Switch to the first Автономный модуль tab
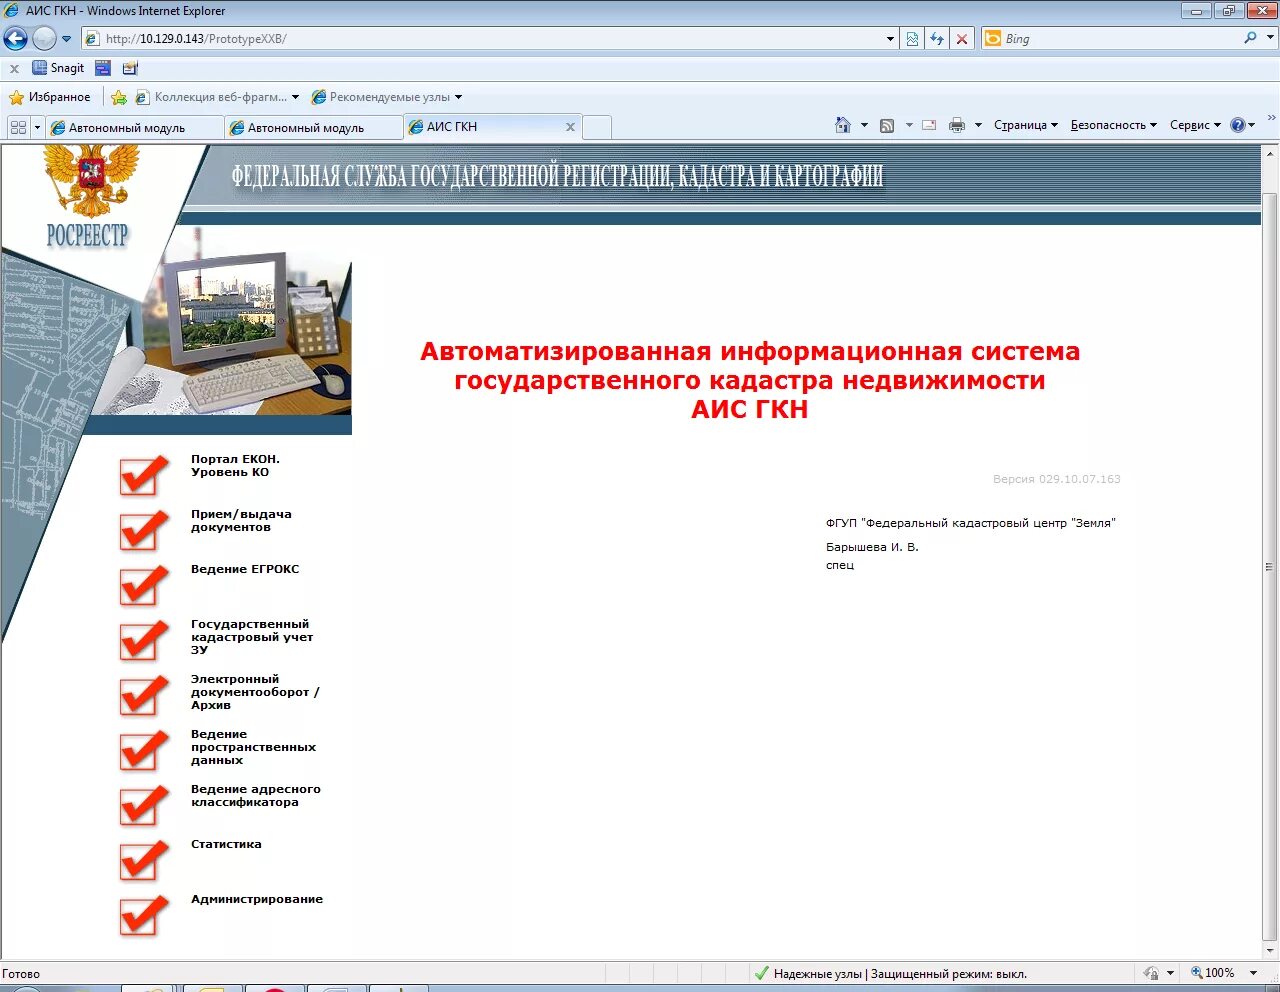This screenshot has height=992, width=1280. click(134, 128)
